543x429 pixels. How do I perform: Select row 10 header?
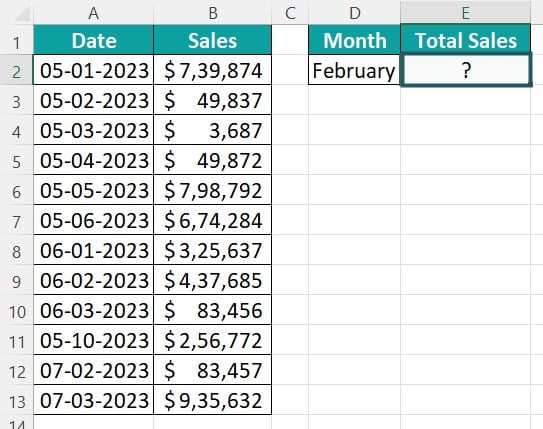click(x=16, y=311)
